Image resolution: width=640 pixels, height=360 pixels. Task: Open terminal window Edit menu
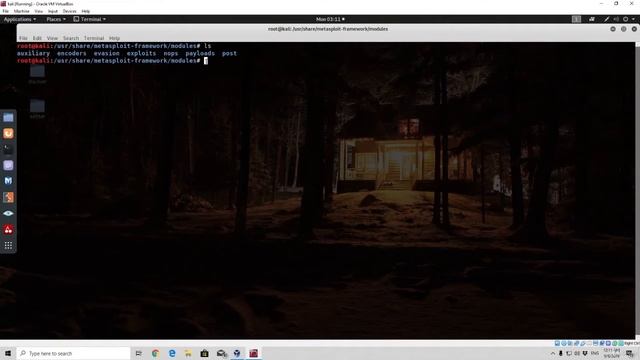(x=37, y=38)
